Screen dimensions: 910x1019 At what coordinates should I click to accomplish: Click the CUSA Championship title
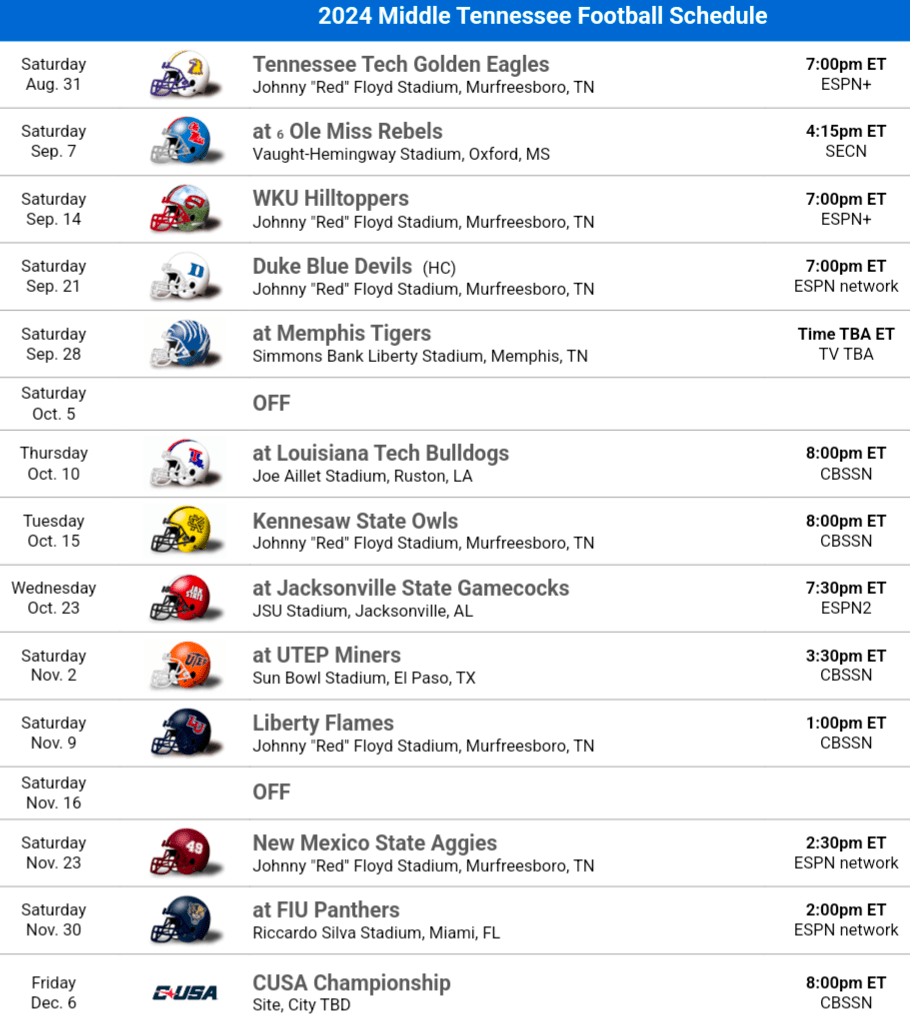(351, 983)
